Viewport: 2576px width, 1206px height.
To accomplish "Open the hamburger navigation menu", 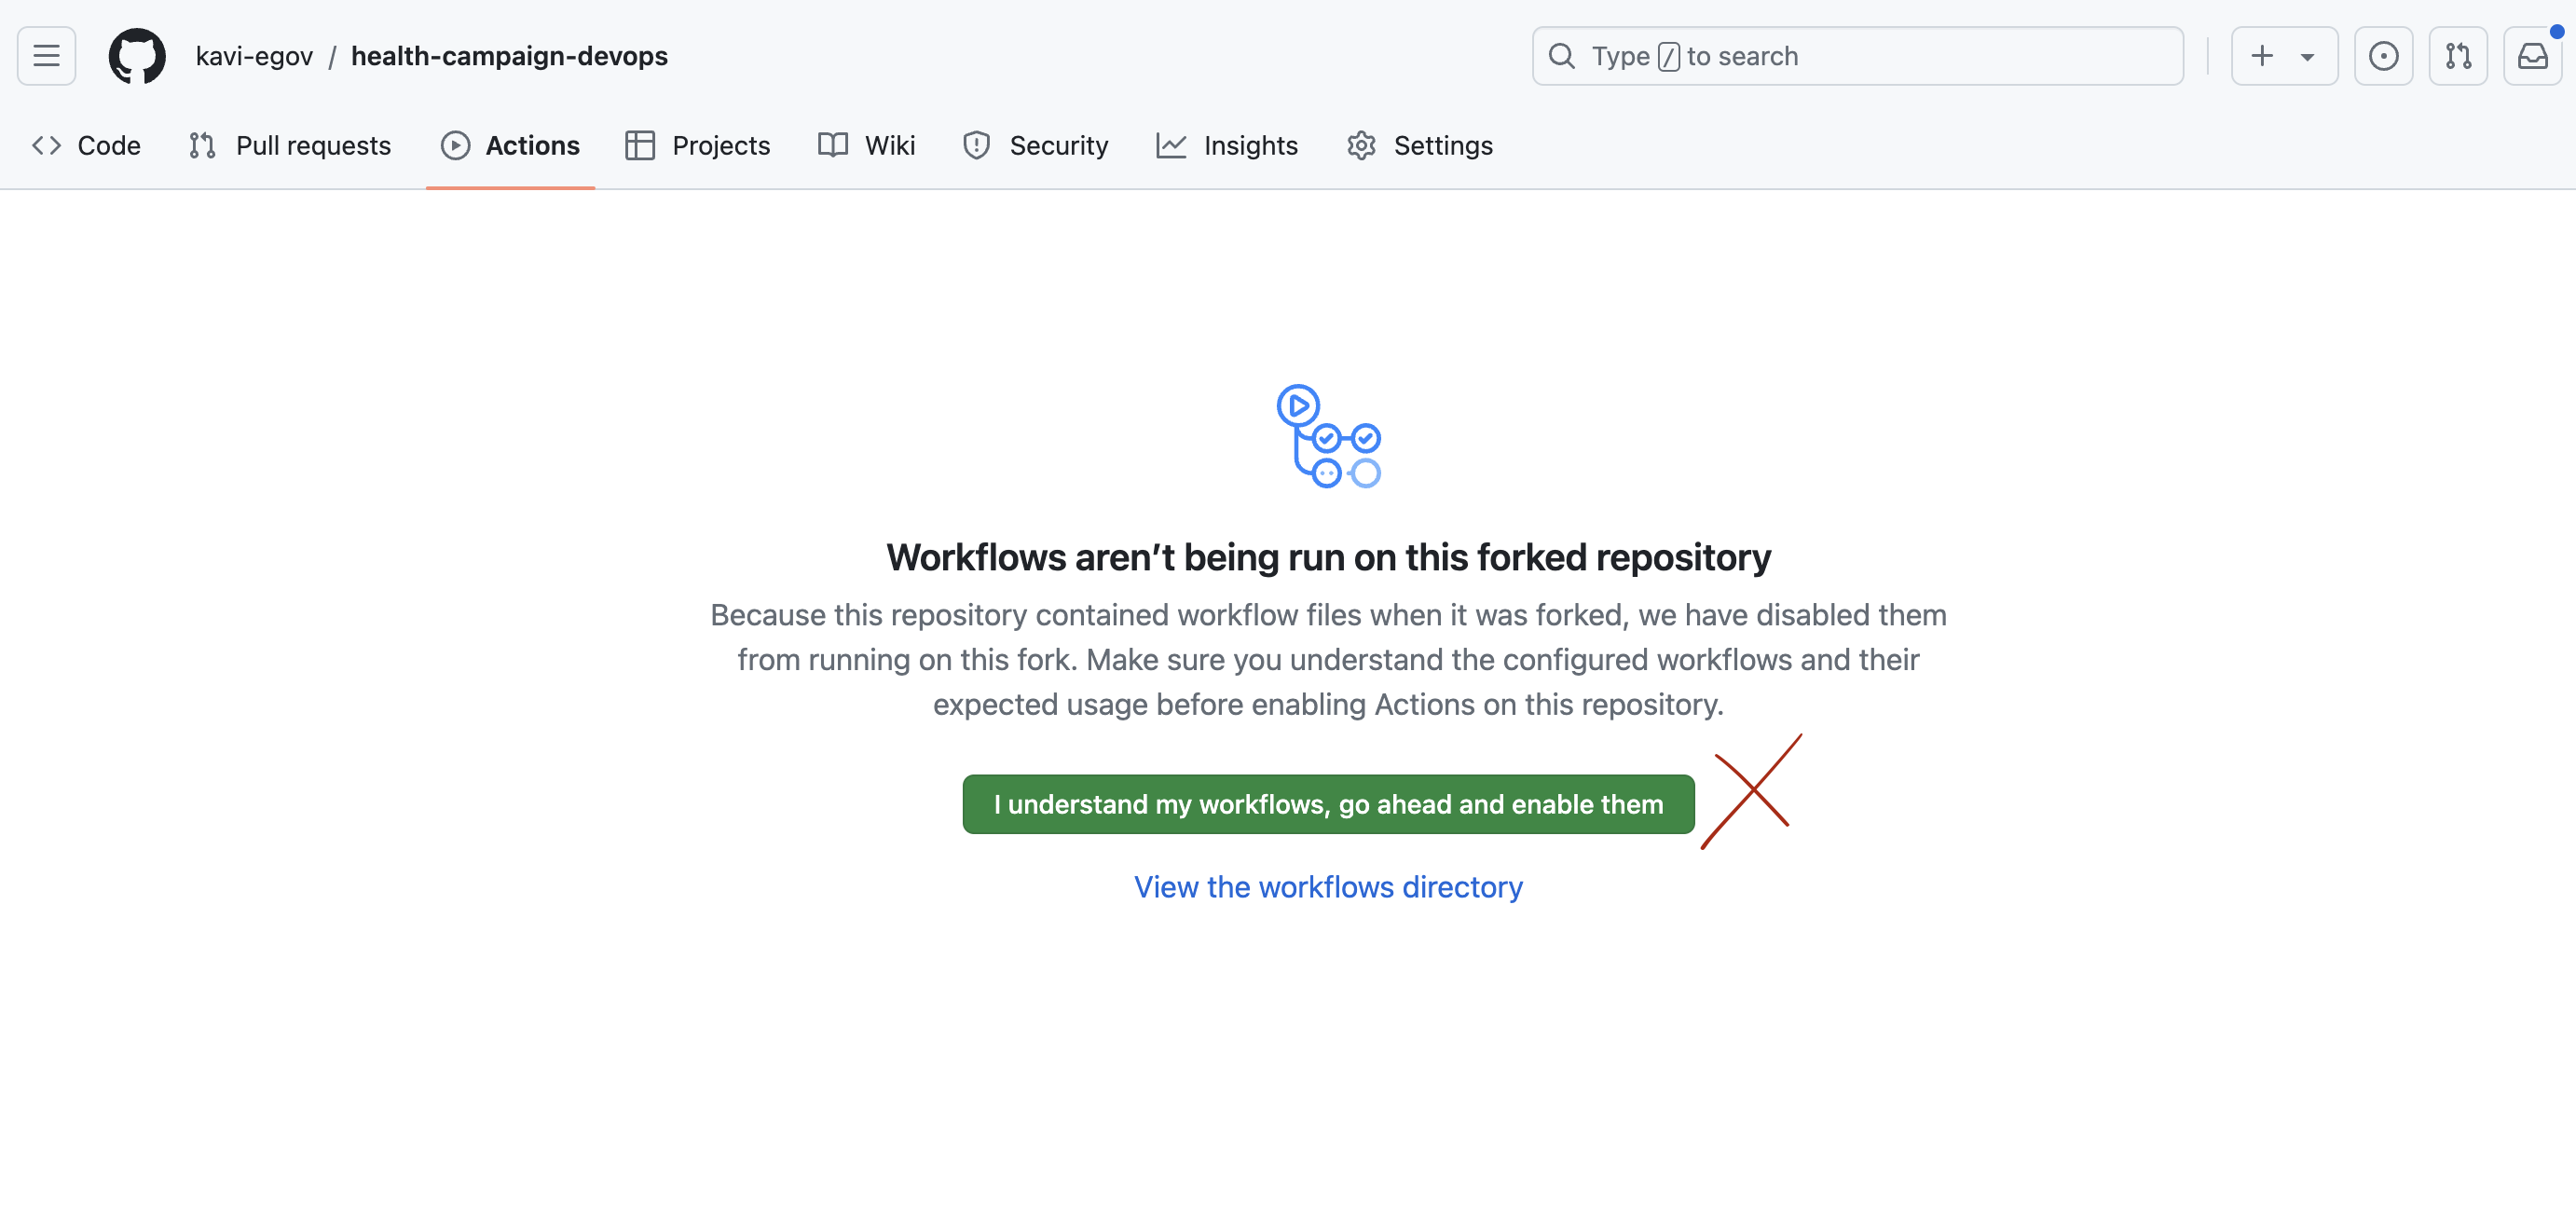I will click(x=46, y=56).
